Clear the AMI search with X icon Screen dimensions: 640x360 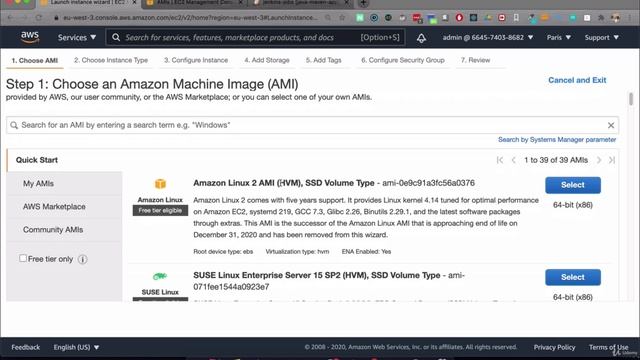coord(611,125)
